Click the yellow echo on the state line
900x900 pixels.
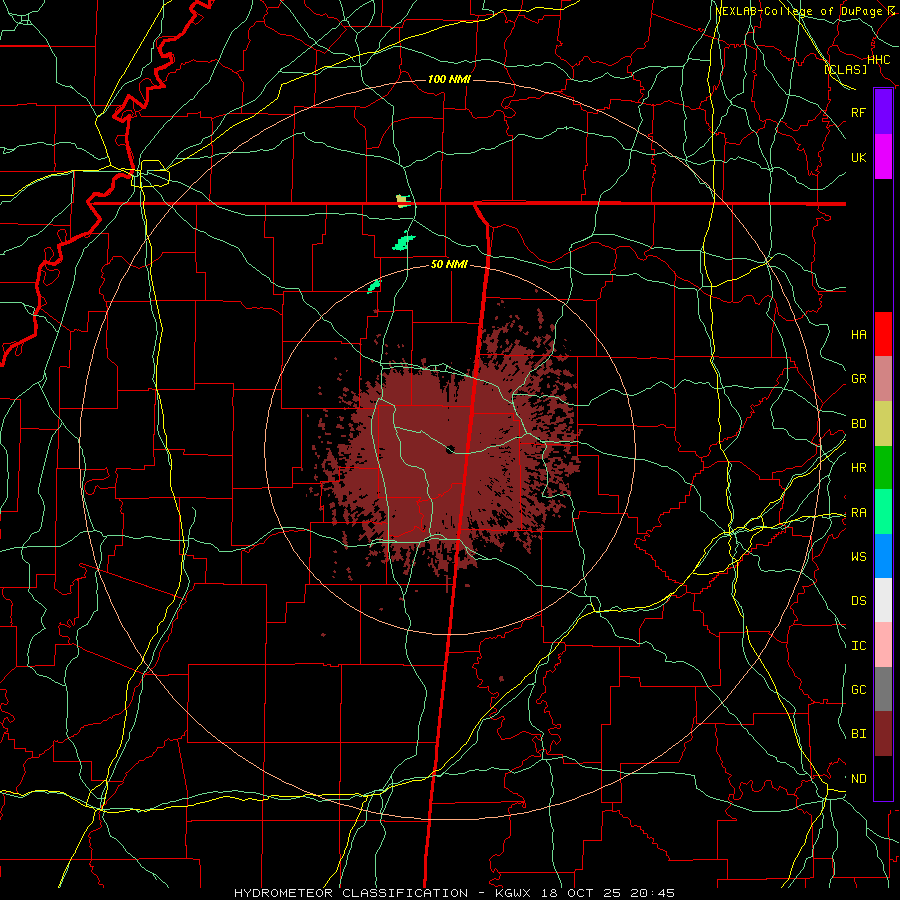(x=403, y=200)
